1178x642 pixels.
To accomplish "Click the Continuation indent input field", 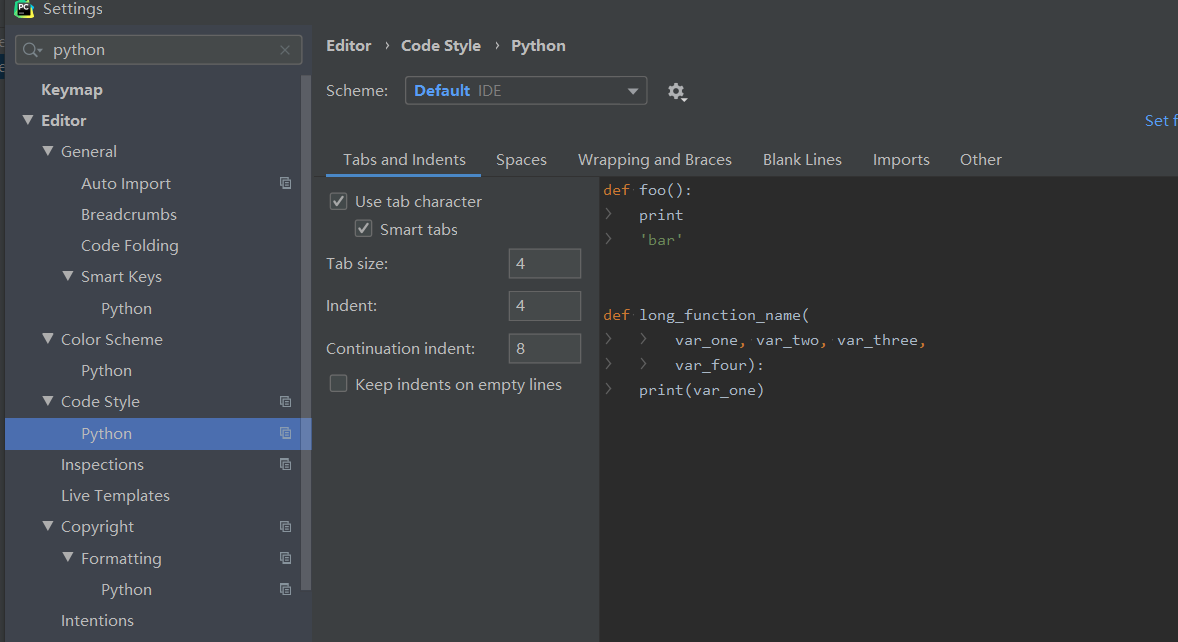I will [x=544, y=348].
